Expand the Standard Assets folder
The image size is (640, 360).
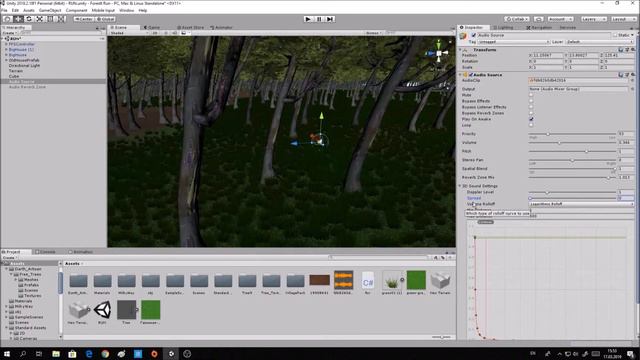coord(7,328)
